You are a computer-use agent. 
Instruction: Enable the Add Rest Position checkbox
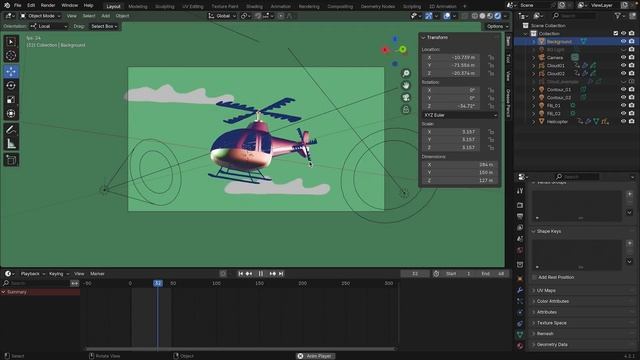pyautogui.click(x=534, y=277)
